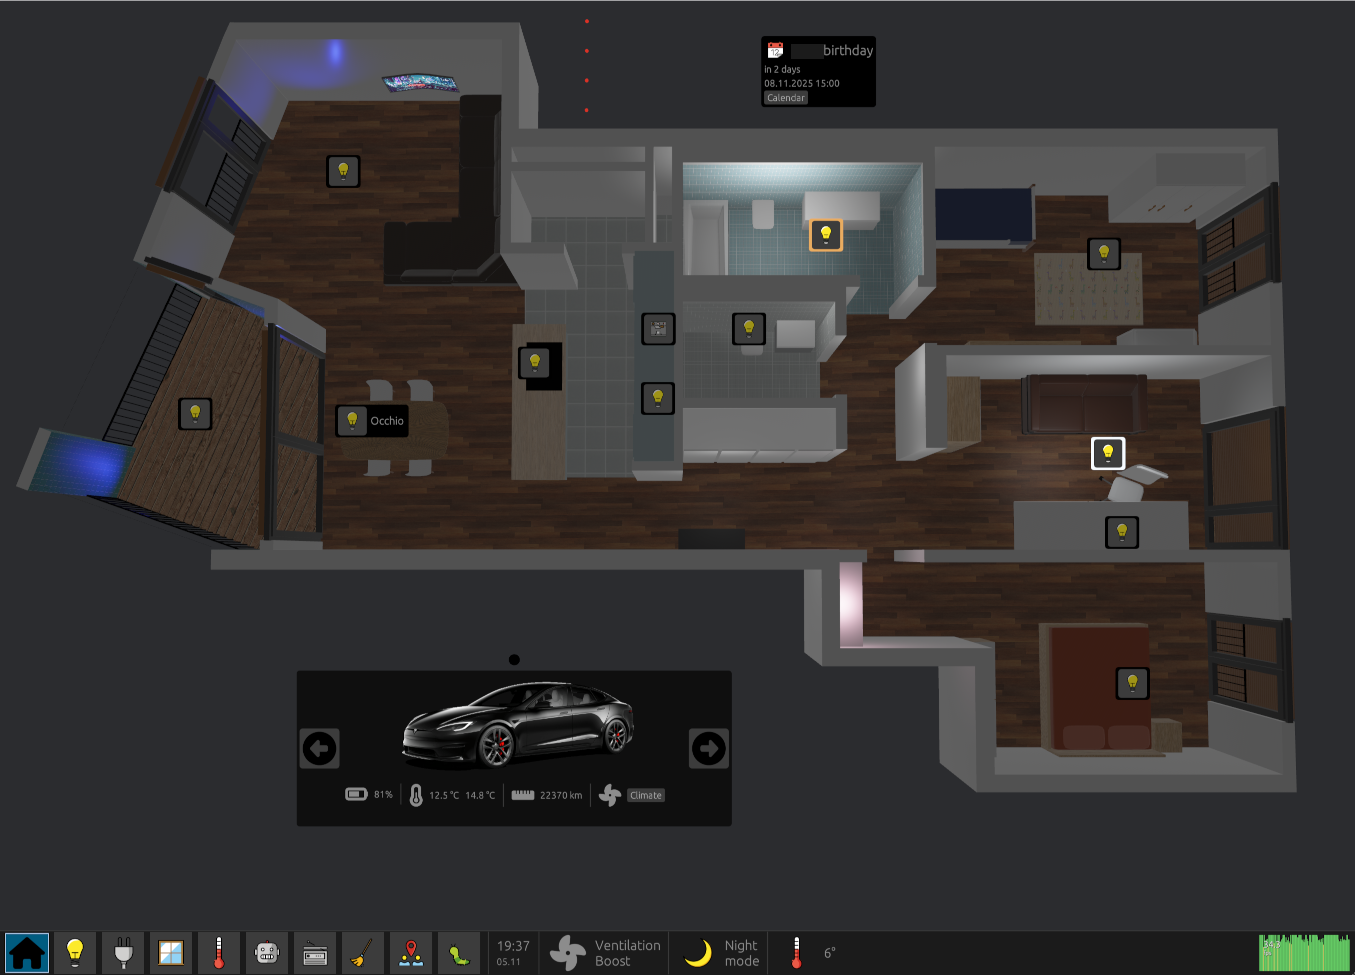Open the cleaning broom view
This screenshot has height=975, width=1355.
click(x=362, y=952)
